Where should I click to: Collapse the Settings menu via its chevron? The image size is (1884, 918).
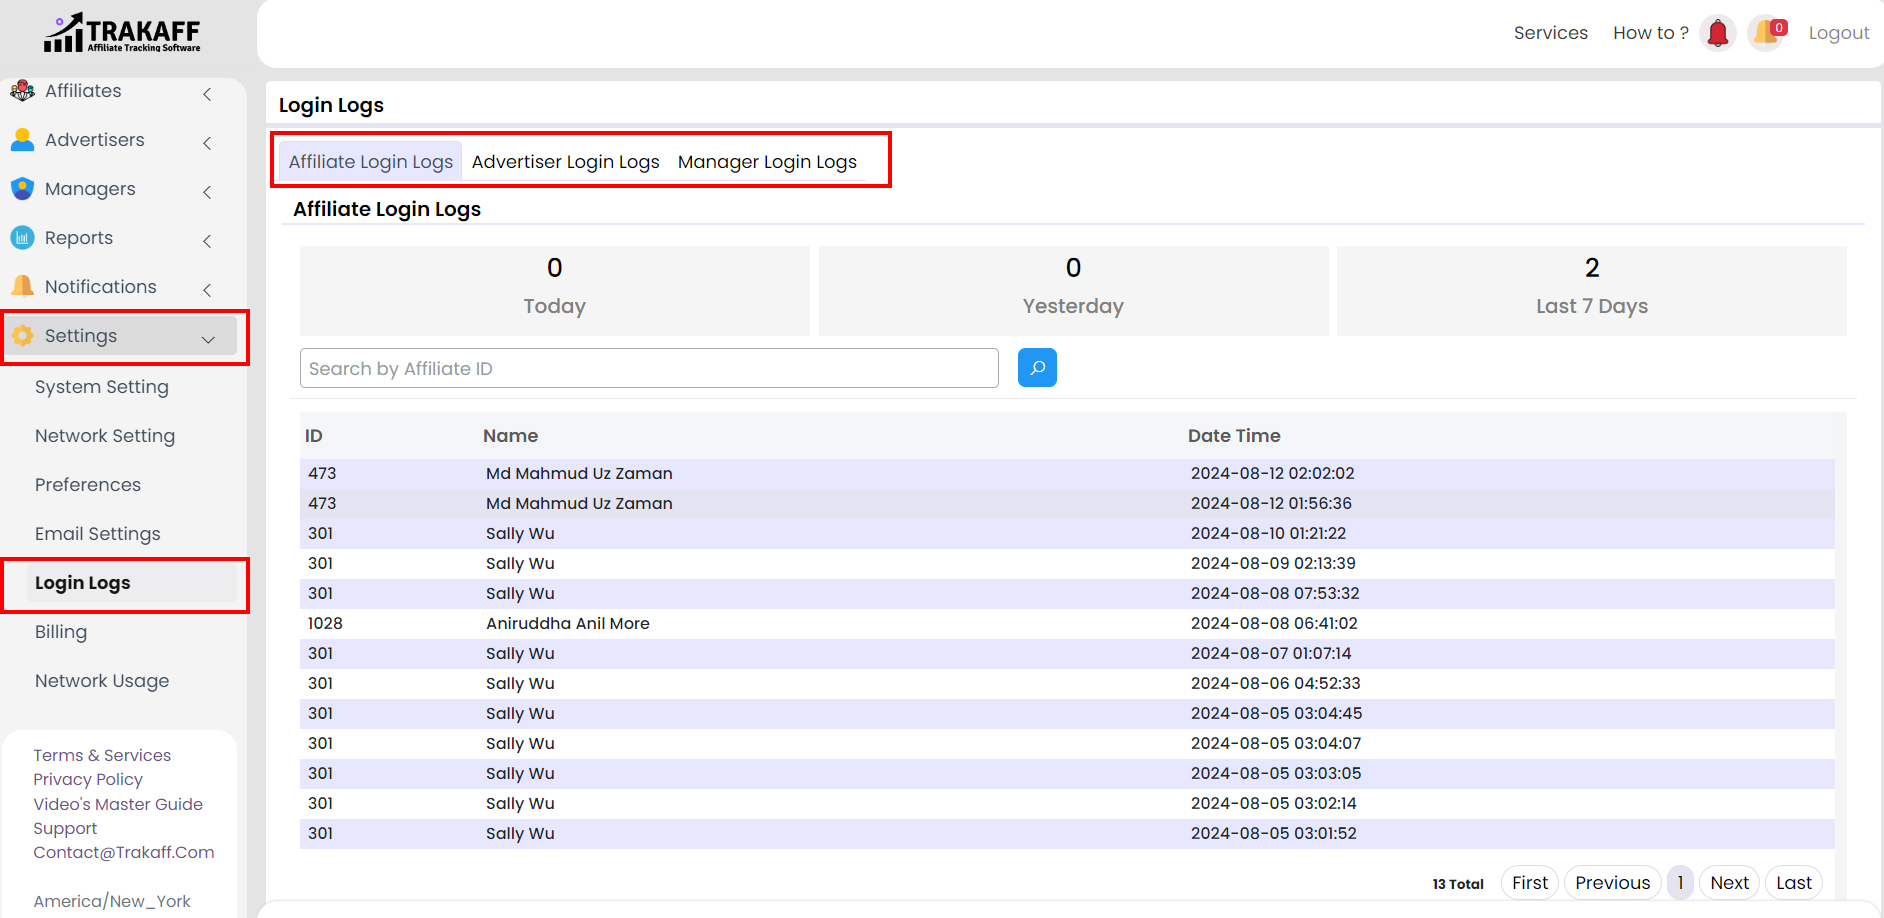coord(208,339)
